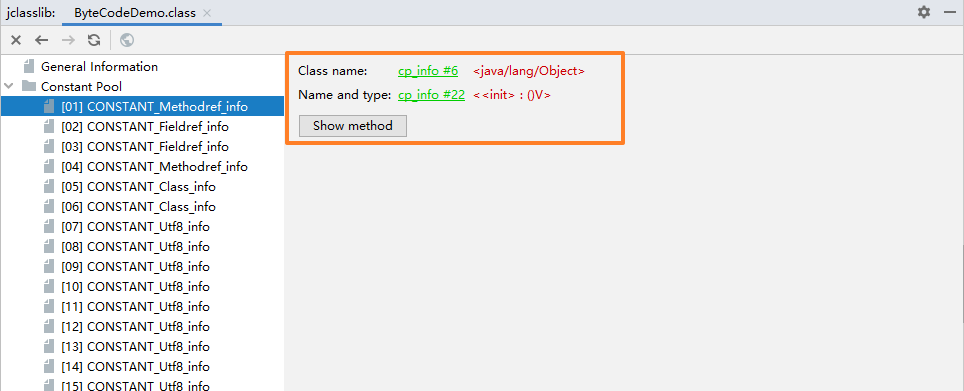The image size is (964, 391).
Task: Click the <java/lang/Object> class name text
Action: pyautogui.click(x=529, y=71)
